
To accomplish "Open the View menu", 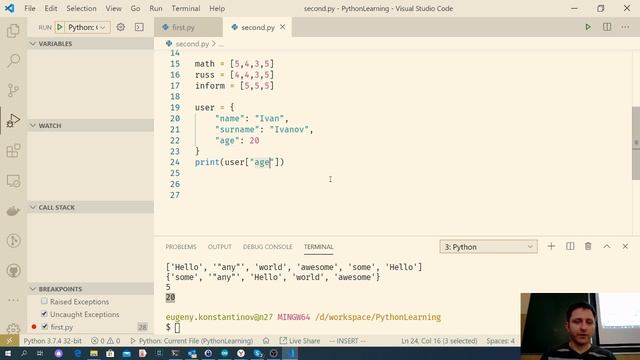I will 113,8.
